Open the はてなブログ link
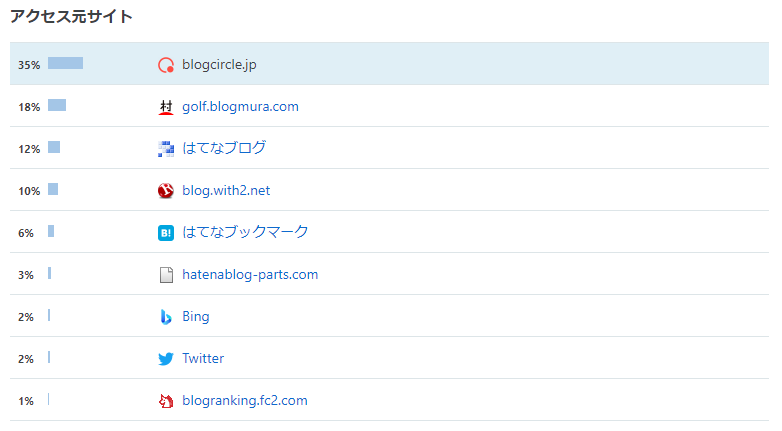The image size is (782, 431). point(224,148)
